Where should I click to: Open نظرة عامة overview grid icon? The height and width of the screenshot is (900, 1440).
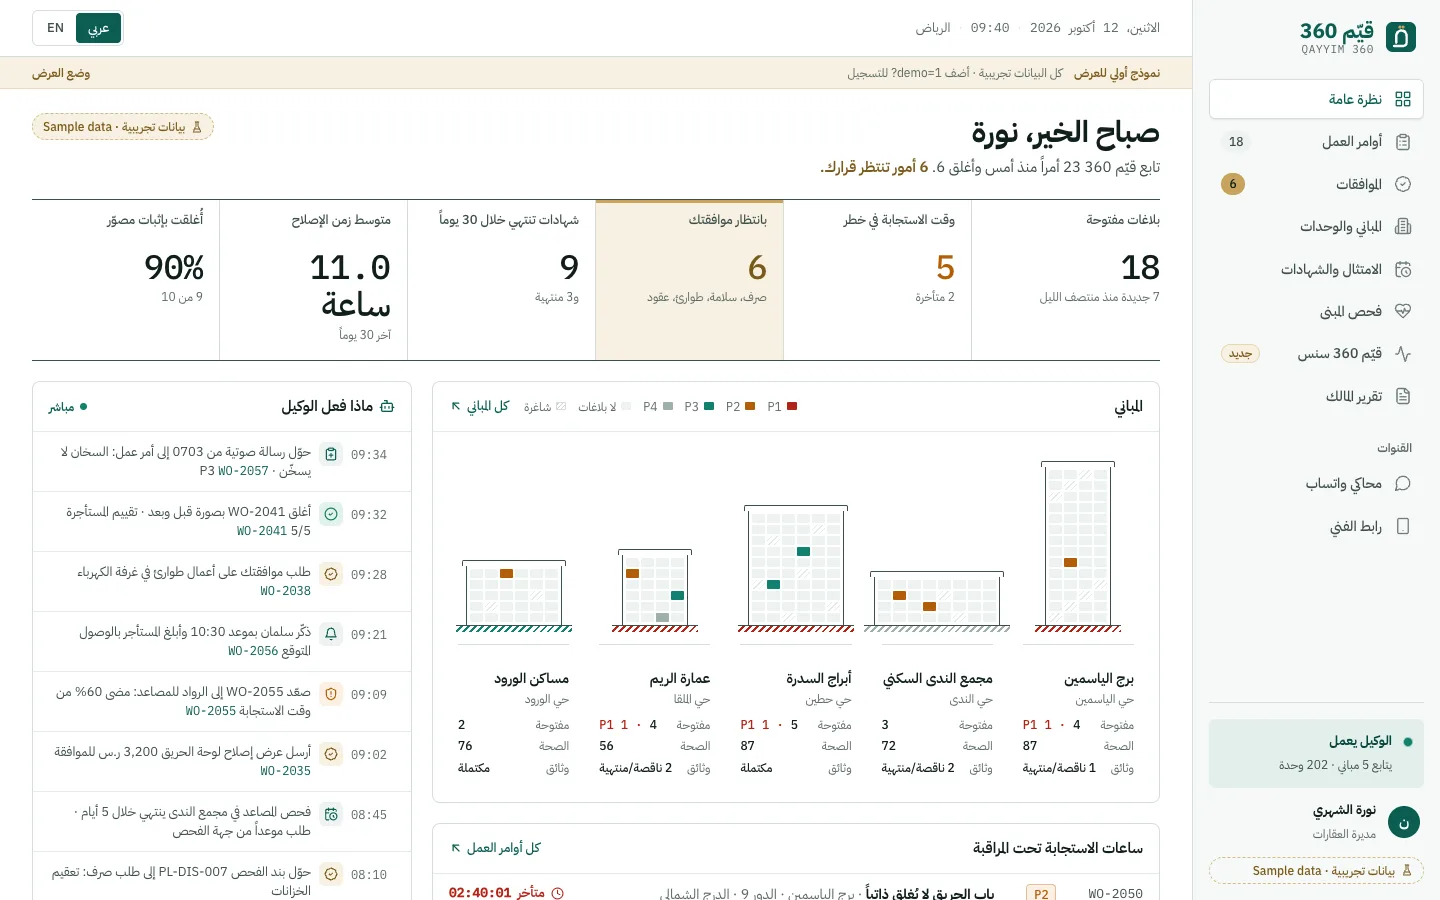coord(1403,99)
